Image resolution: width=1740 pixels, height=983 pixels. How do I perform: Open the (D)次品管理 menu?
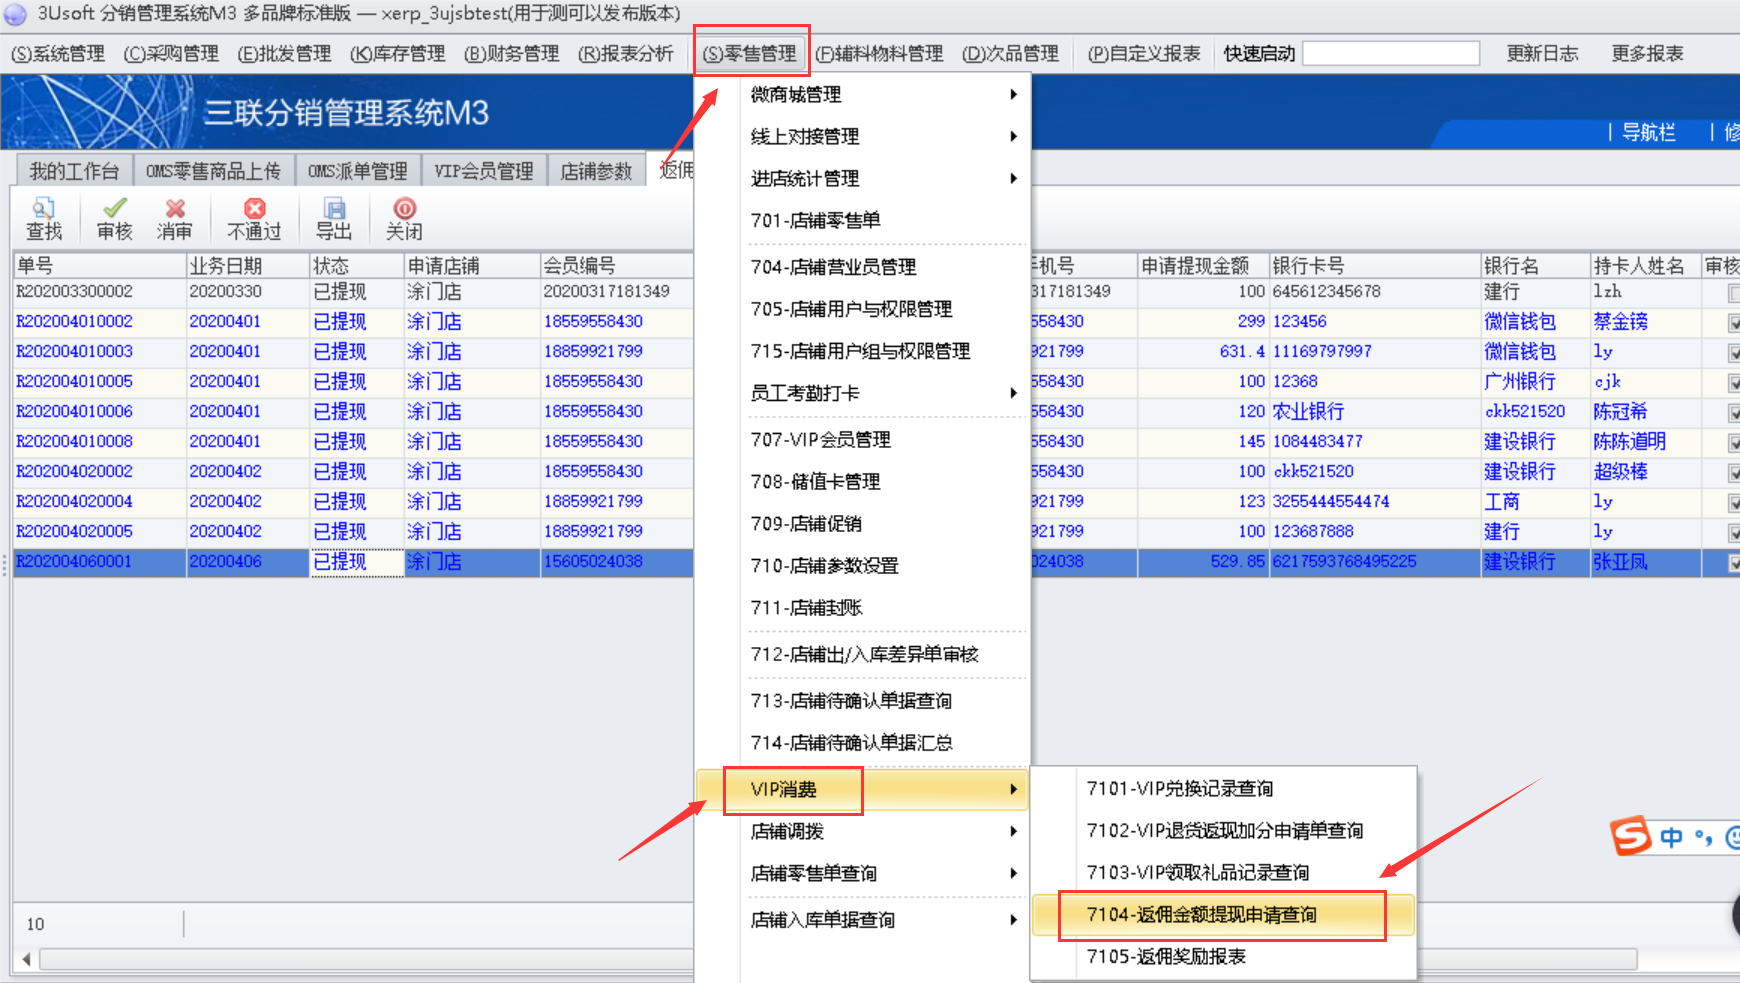coord(1010,53)
